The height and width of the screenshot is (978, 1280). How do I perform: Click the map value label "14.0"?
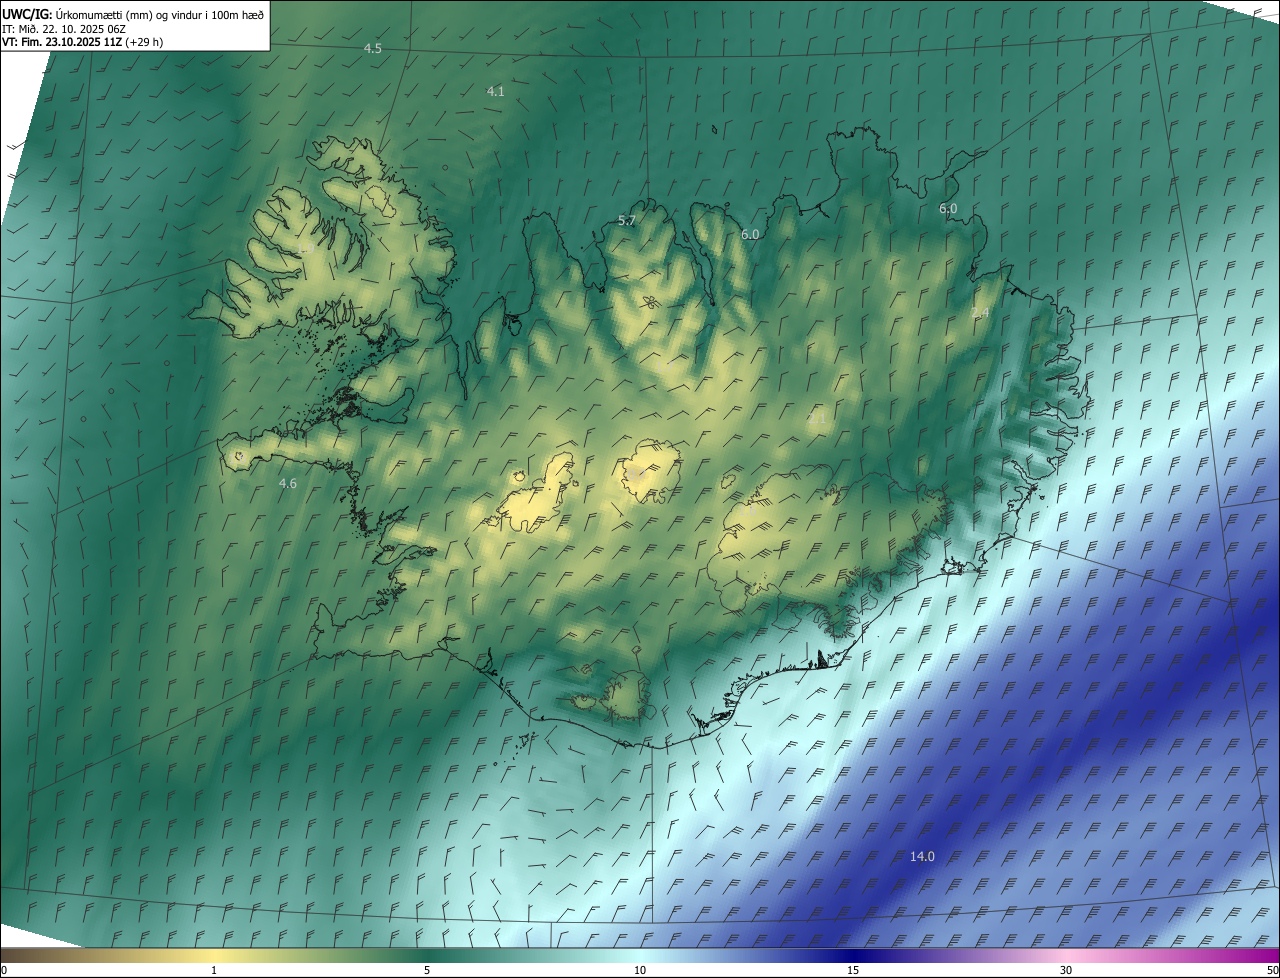coord(922,856)
